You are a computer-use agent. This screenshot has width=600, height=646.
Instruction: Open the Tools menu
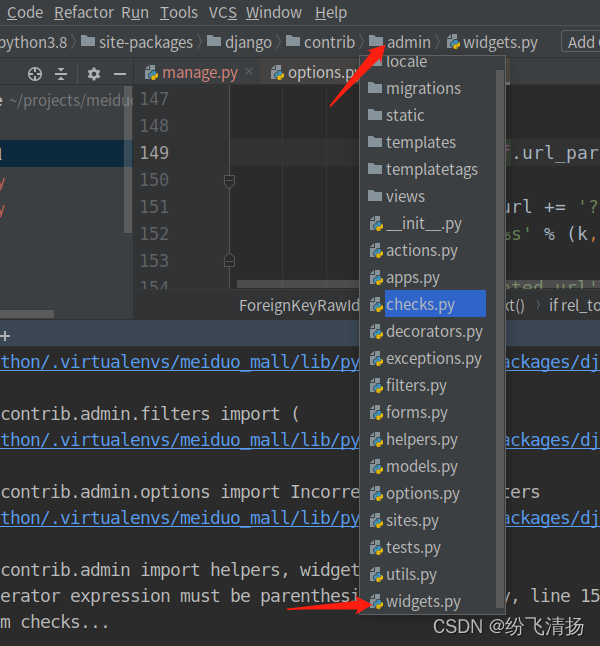[178, 13]
